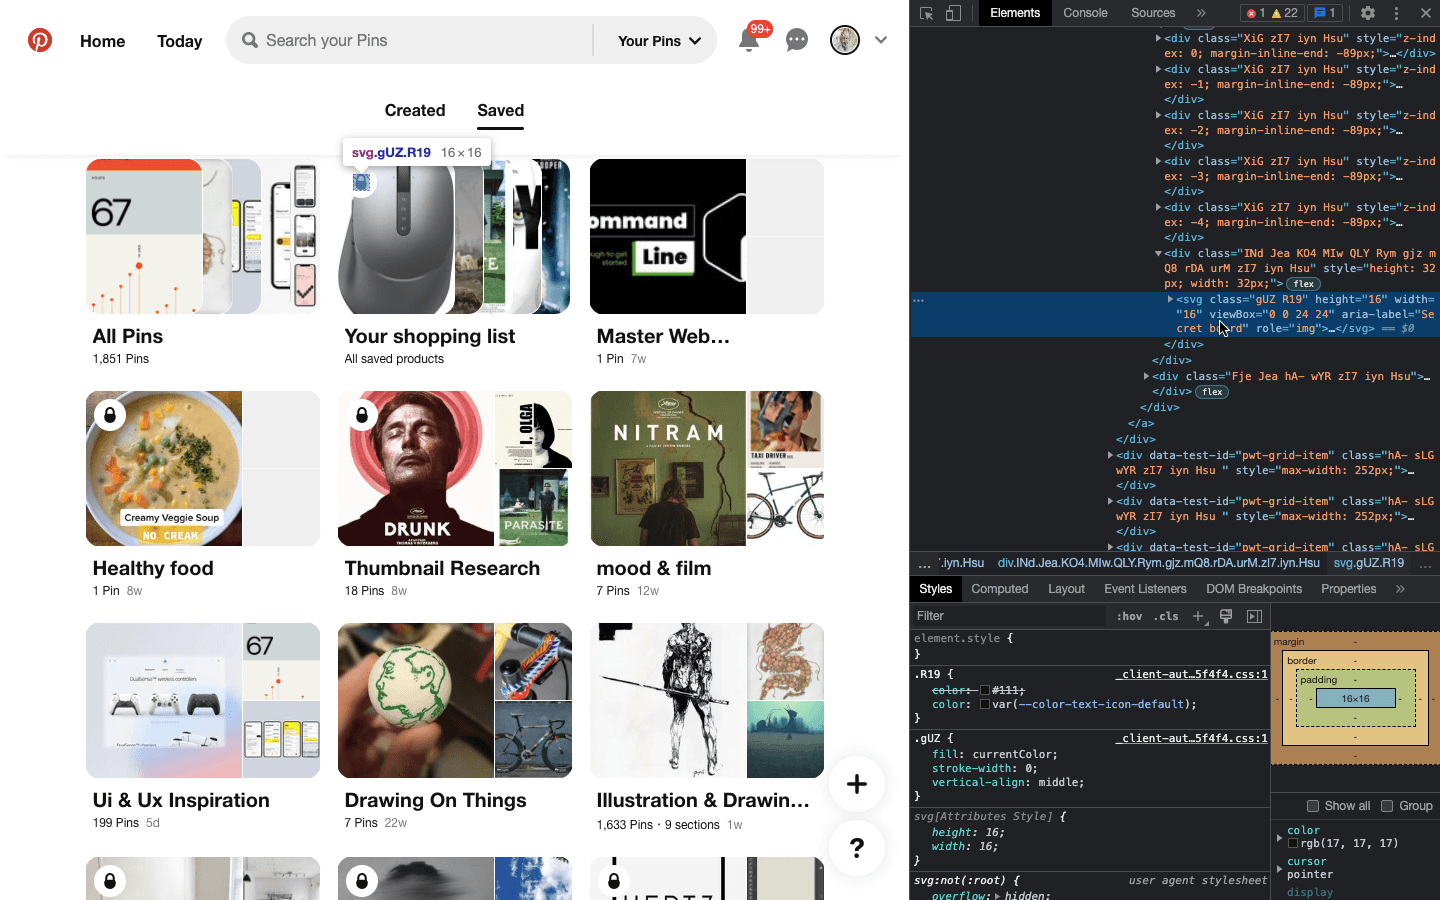Screen dimensions: 1440x900
Task: Go to Home in the Pinterest header
Action: point(103,41)
